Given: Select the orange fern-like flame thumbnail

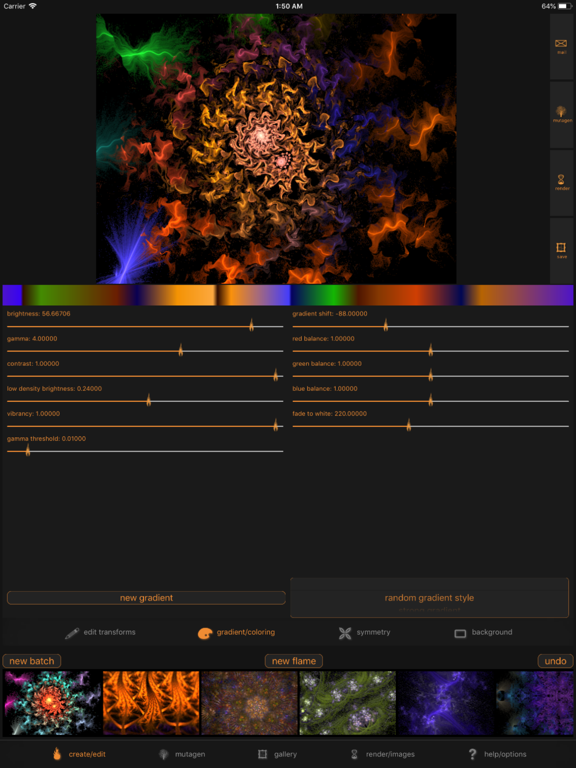Looking at the screenshot, I should [151, 703].
